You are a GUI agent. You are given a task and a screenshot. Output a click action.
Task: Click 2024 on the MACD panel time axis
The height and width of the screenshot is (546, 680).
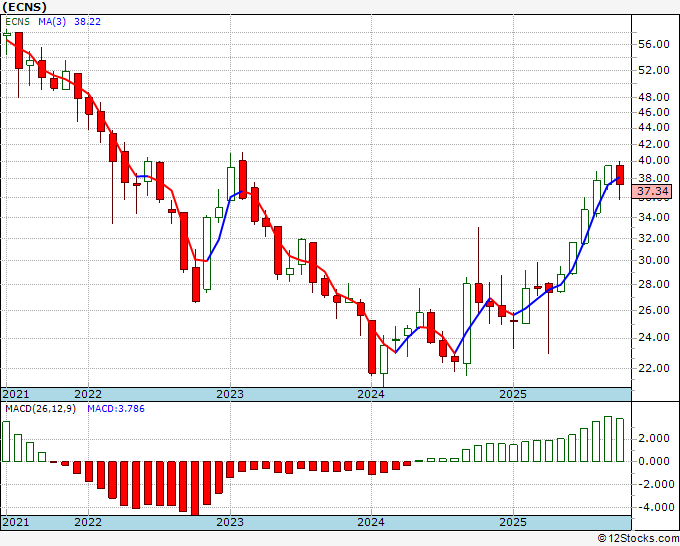(371, 522)
